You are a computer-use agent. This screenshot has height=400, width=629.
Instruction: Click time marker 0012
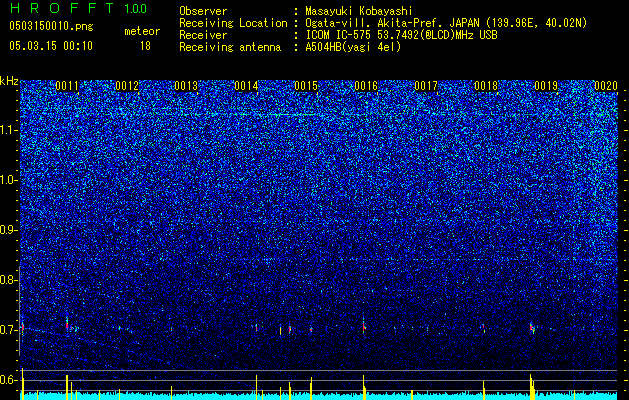tap(127, 86)
